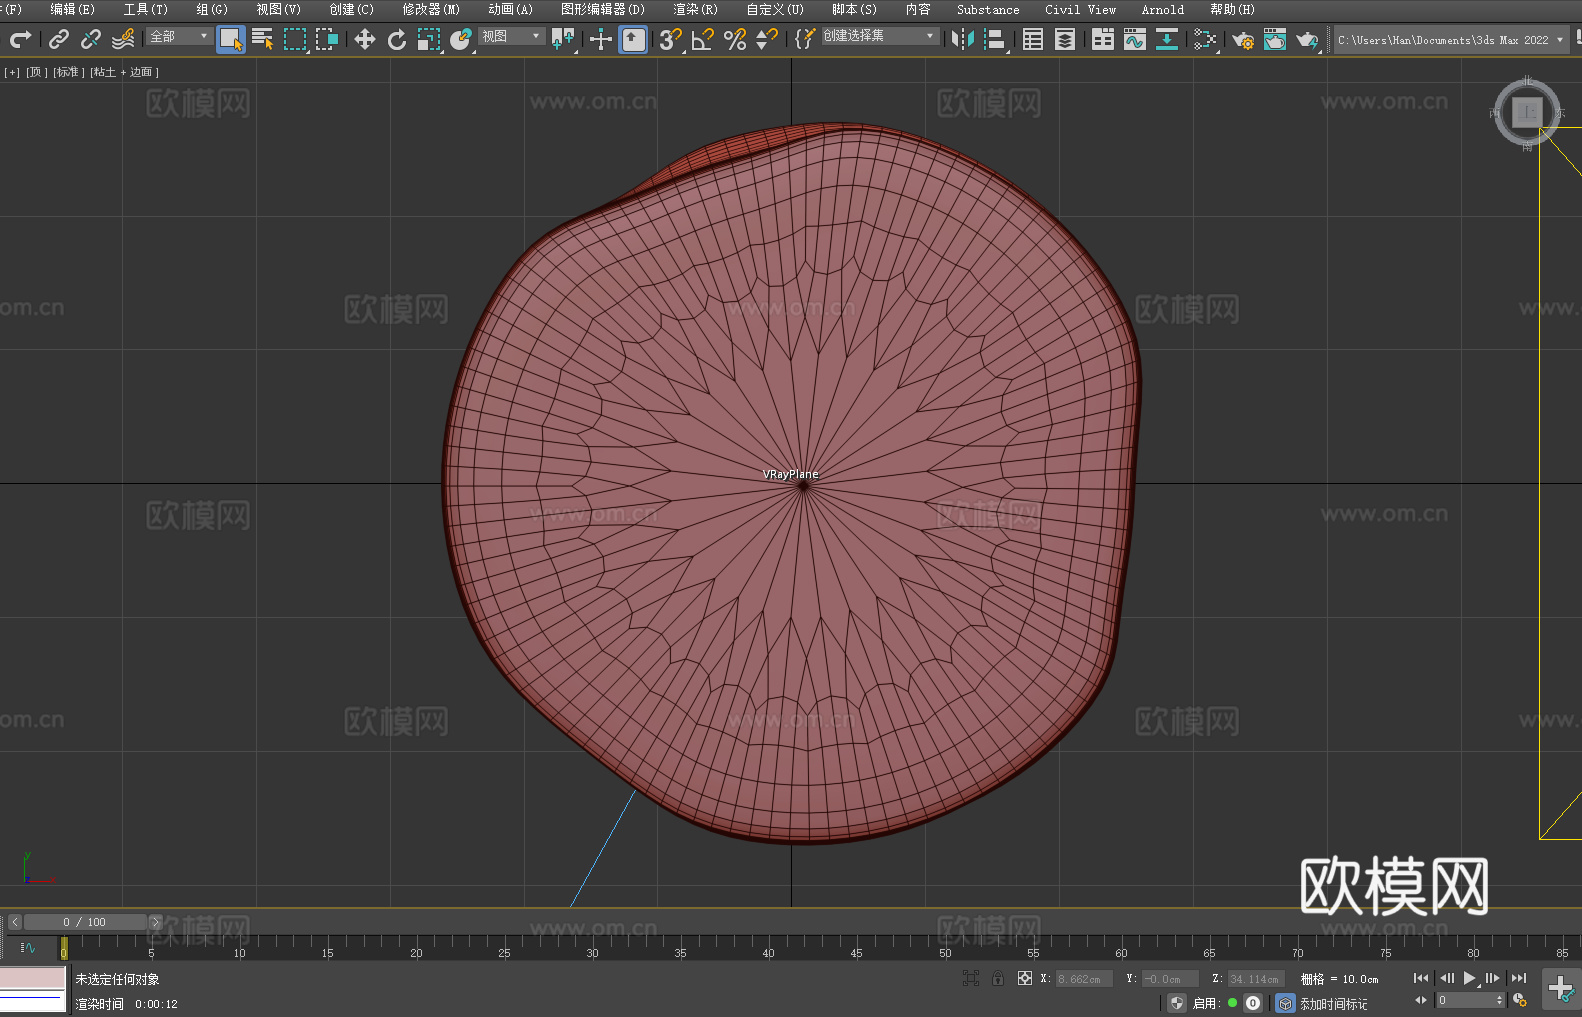Open the Render Setup teapot icon
This screenshot has height=1017, width=1582.
[1242, 39]
